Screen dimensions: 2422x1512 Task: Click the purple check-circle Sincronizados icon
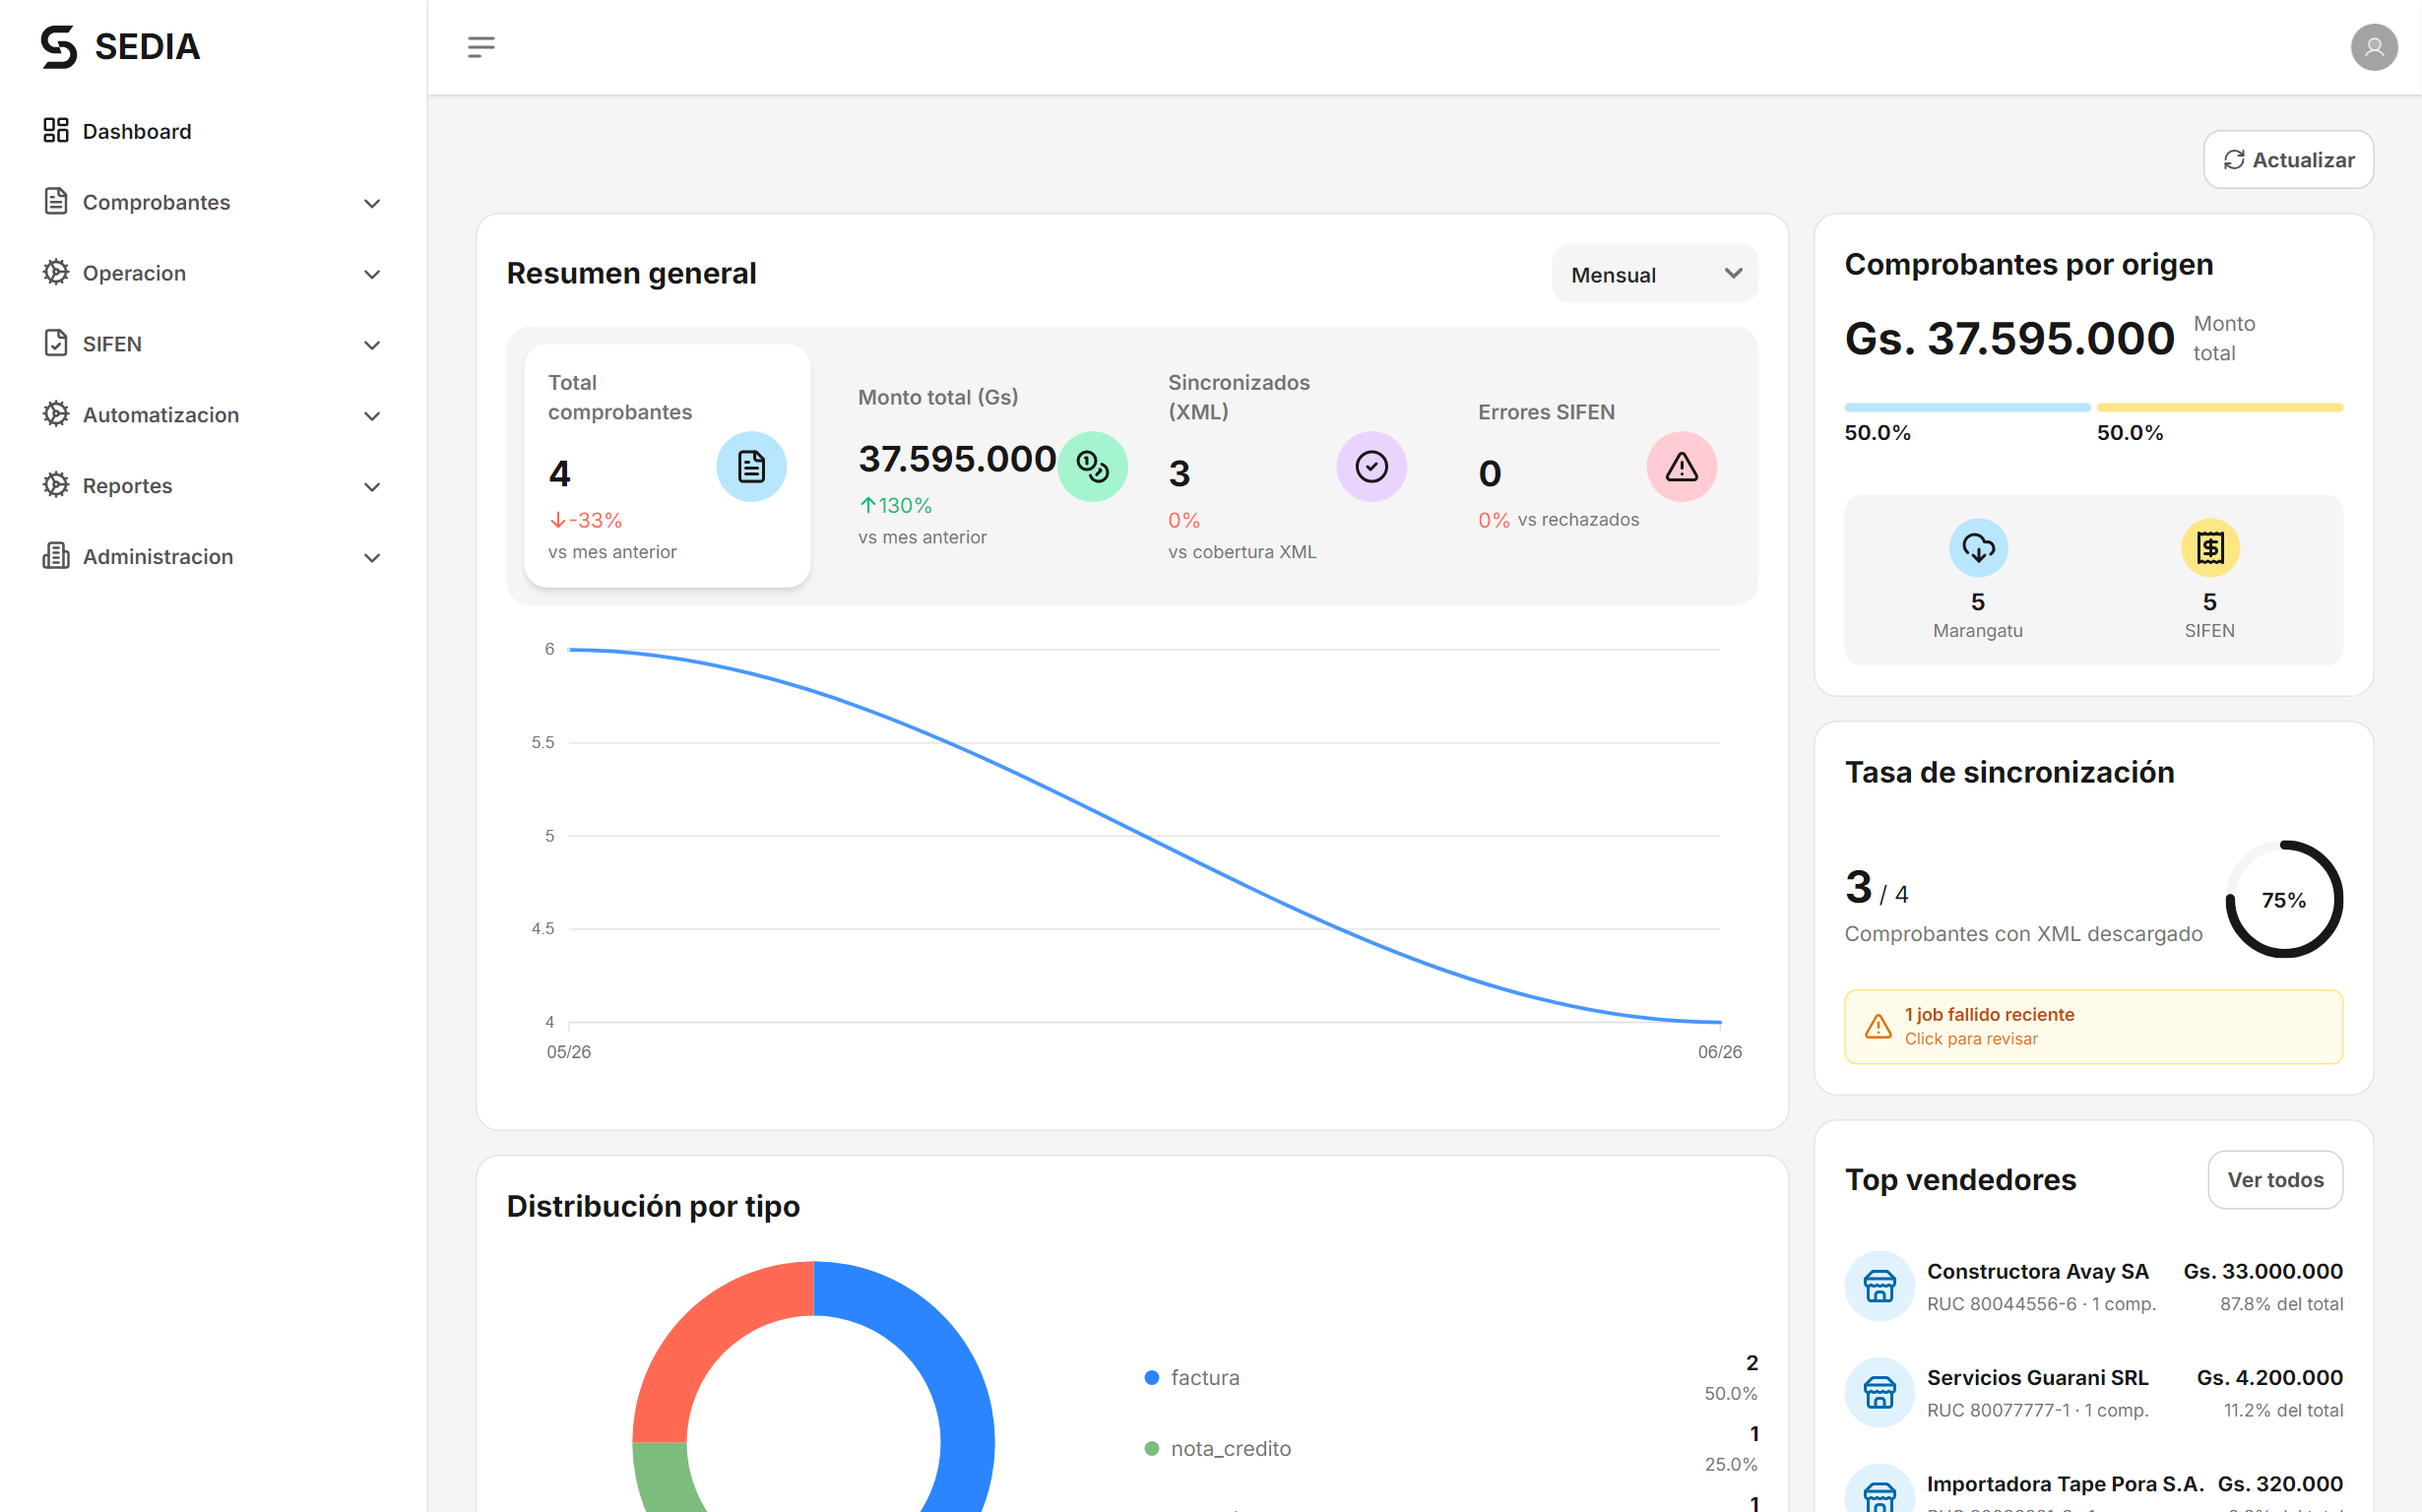(1371, 467)
